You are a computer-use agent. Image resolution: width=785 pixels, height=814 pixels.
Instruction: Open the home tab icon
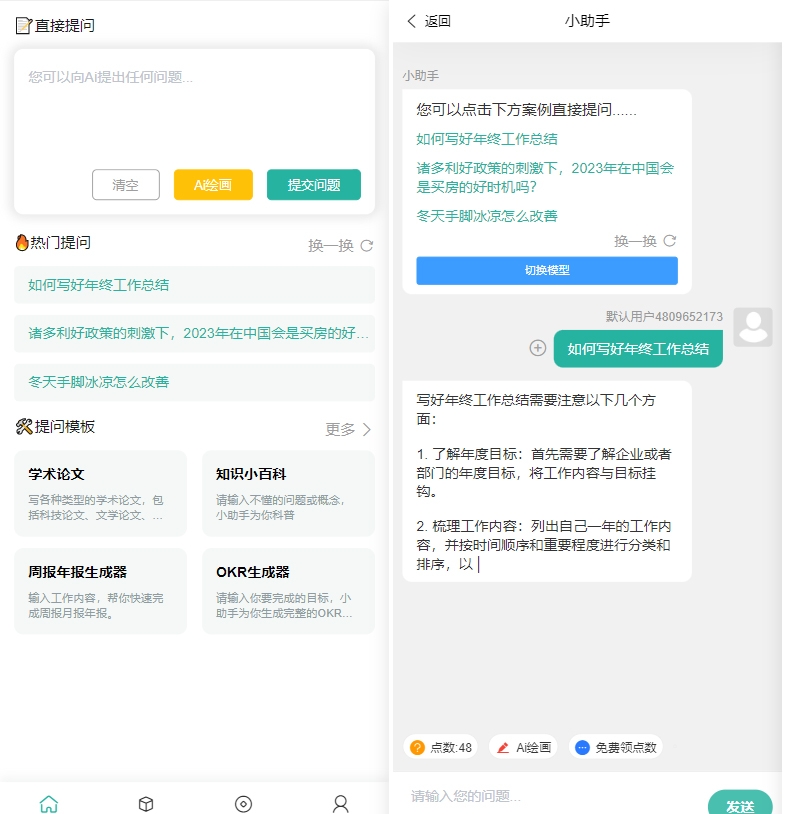pyautogui.click(x=49, y=804)
